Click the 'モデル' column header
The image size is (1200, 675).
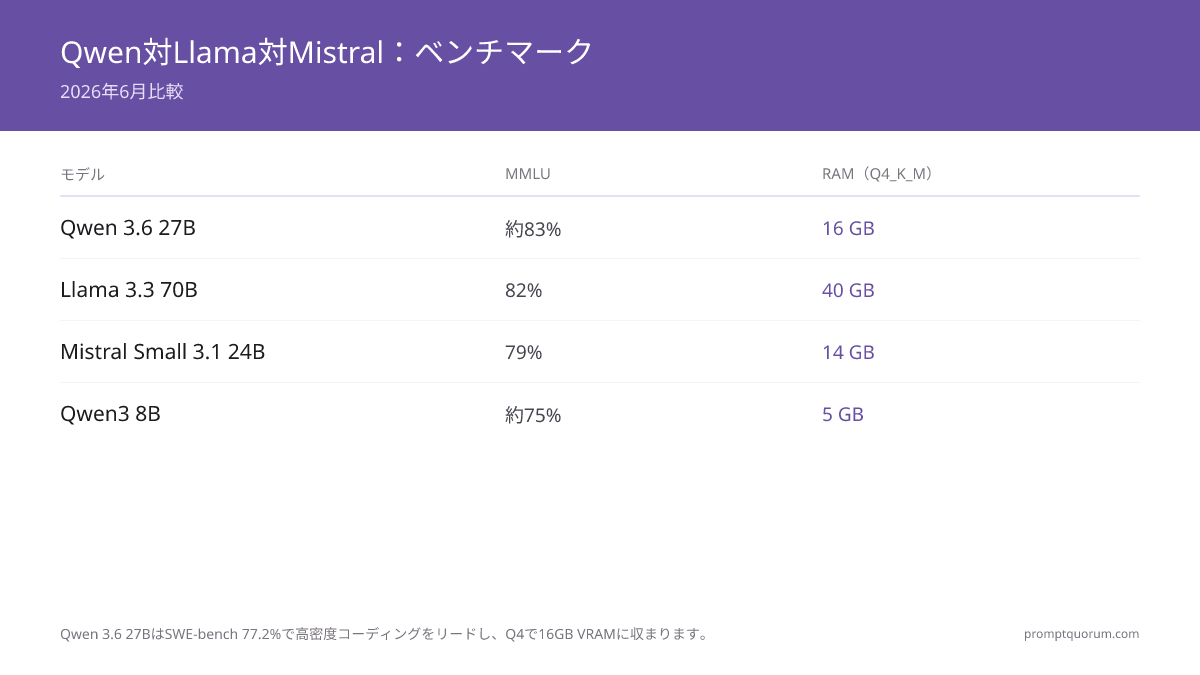coord(82,174)
